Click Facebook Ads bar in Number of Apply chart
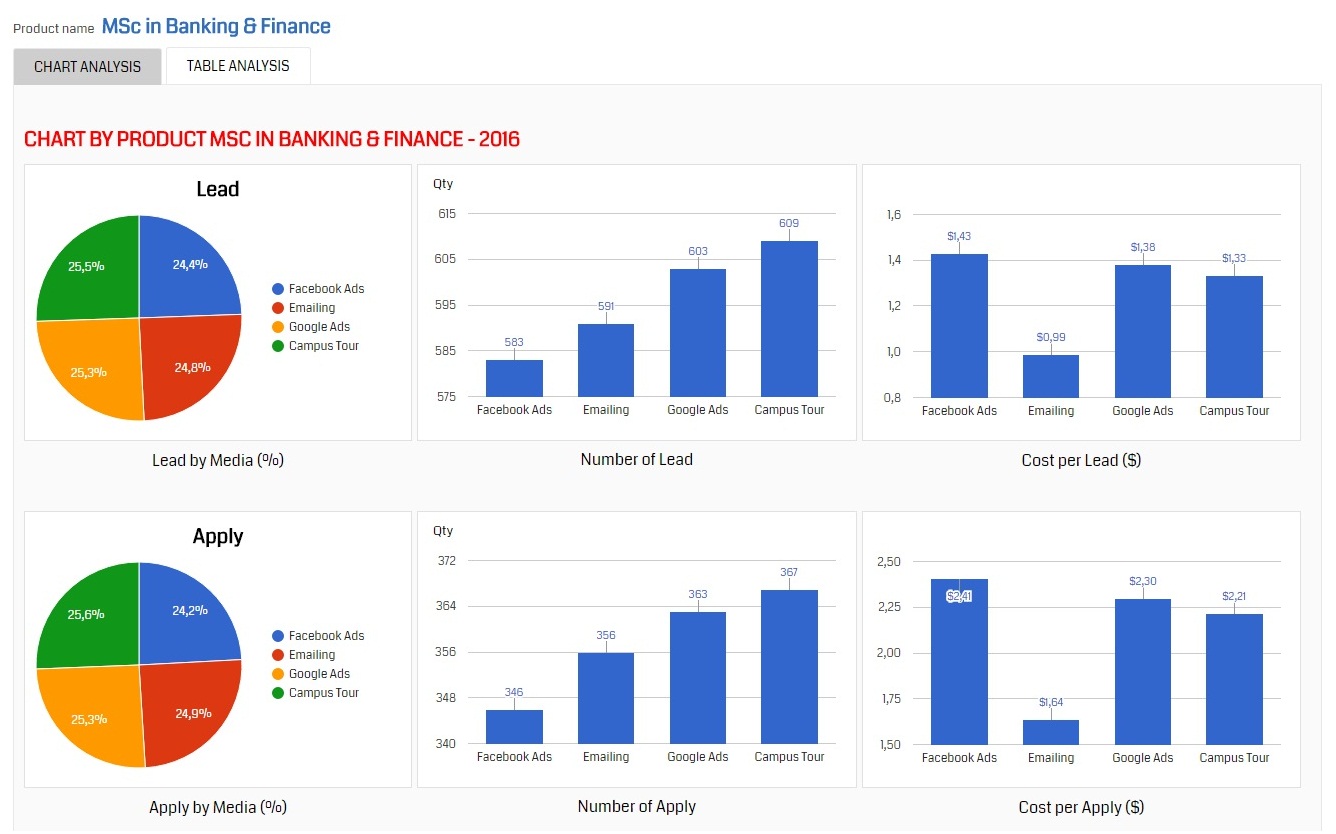 pyautogui.click(x=514, y=727)
